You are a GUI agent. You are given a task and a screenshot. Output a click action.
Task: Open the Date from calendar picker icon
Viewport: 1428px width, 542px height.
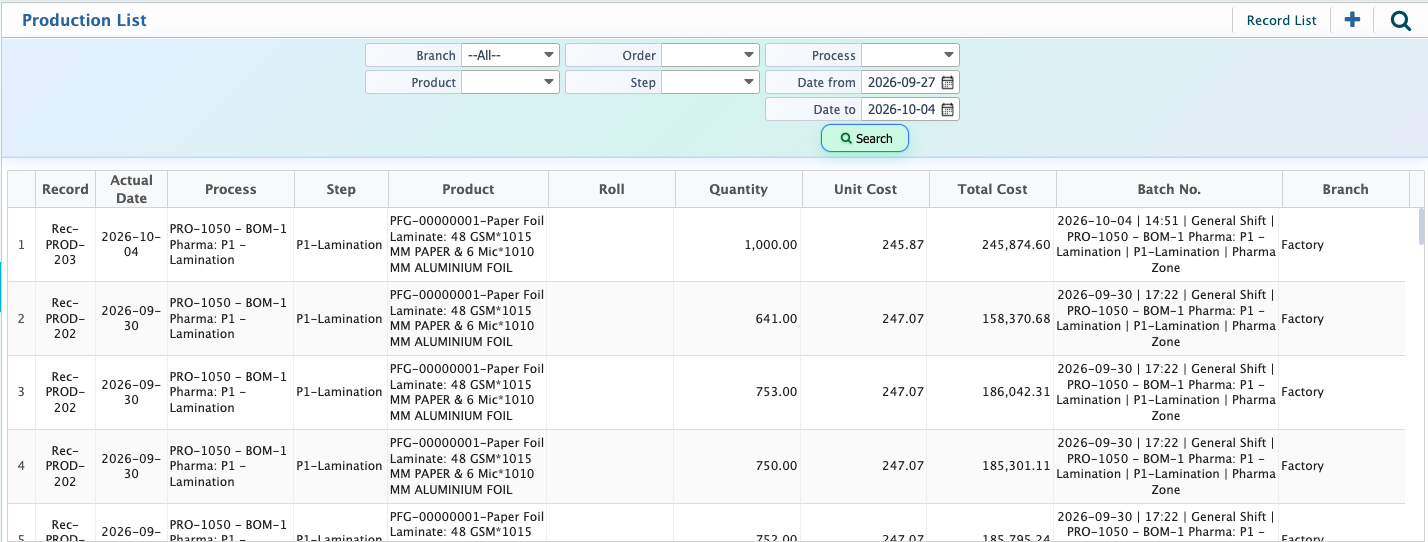pyautogui.click(x=948, y=83)
